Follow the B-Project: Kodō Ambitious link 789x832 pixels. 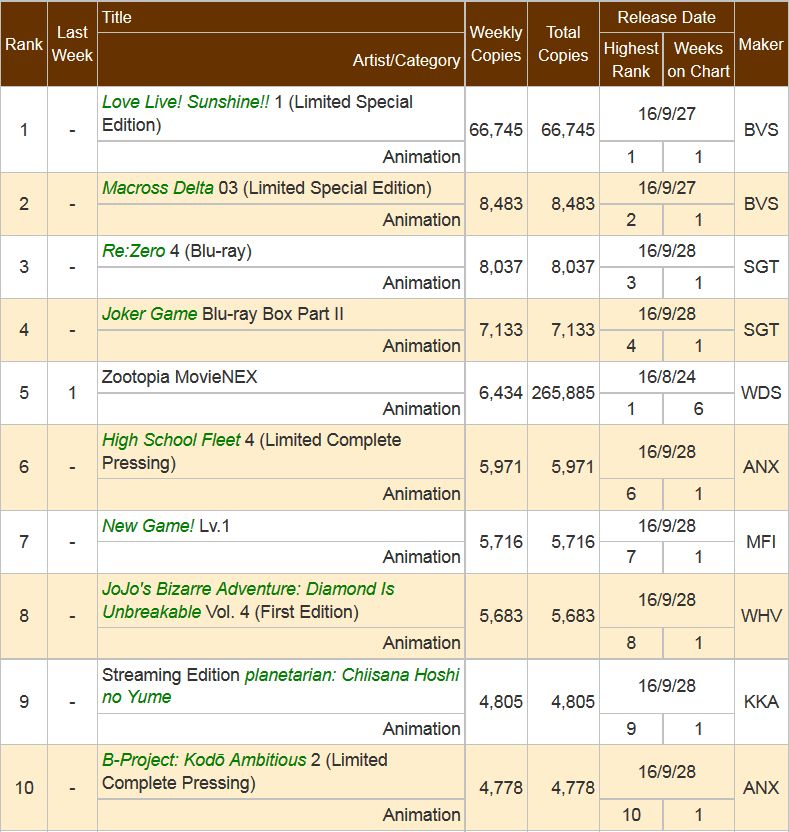(x=204, y=760)
